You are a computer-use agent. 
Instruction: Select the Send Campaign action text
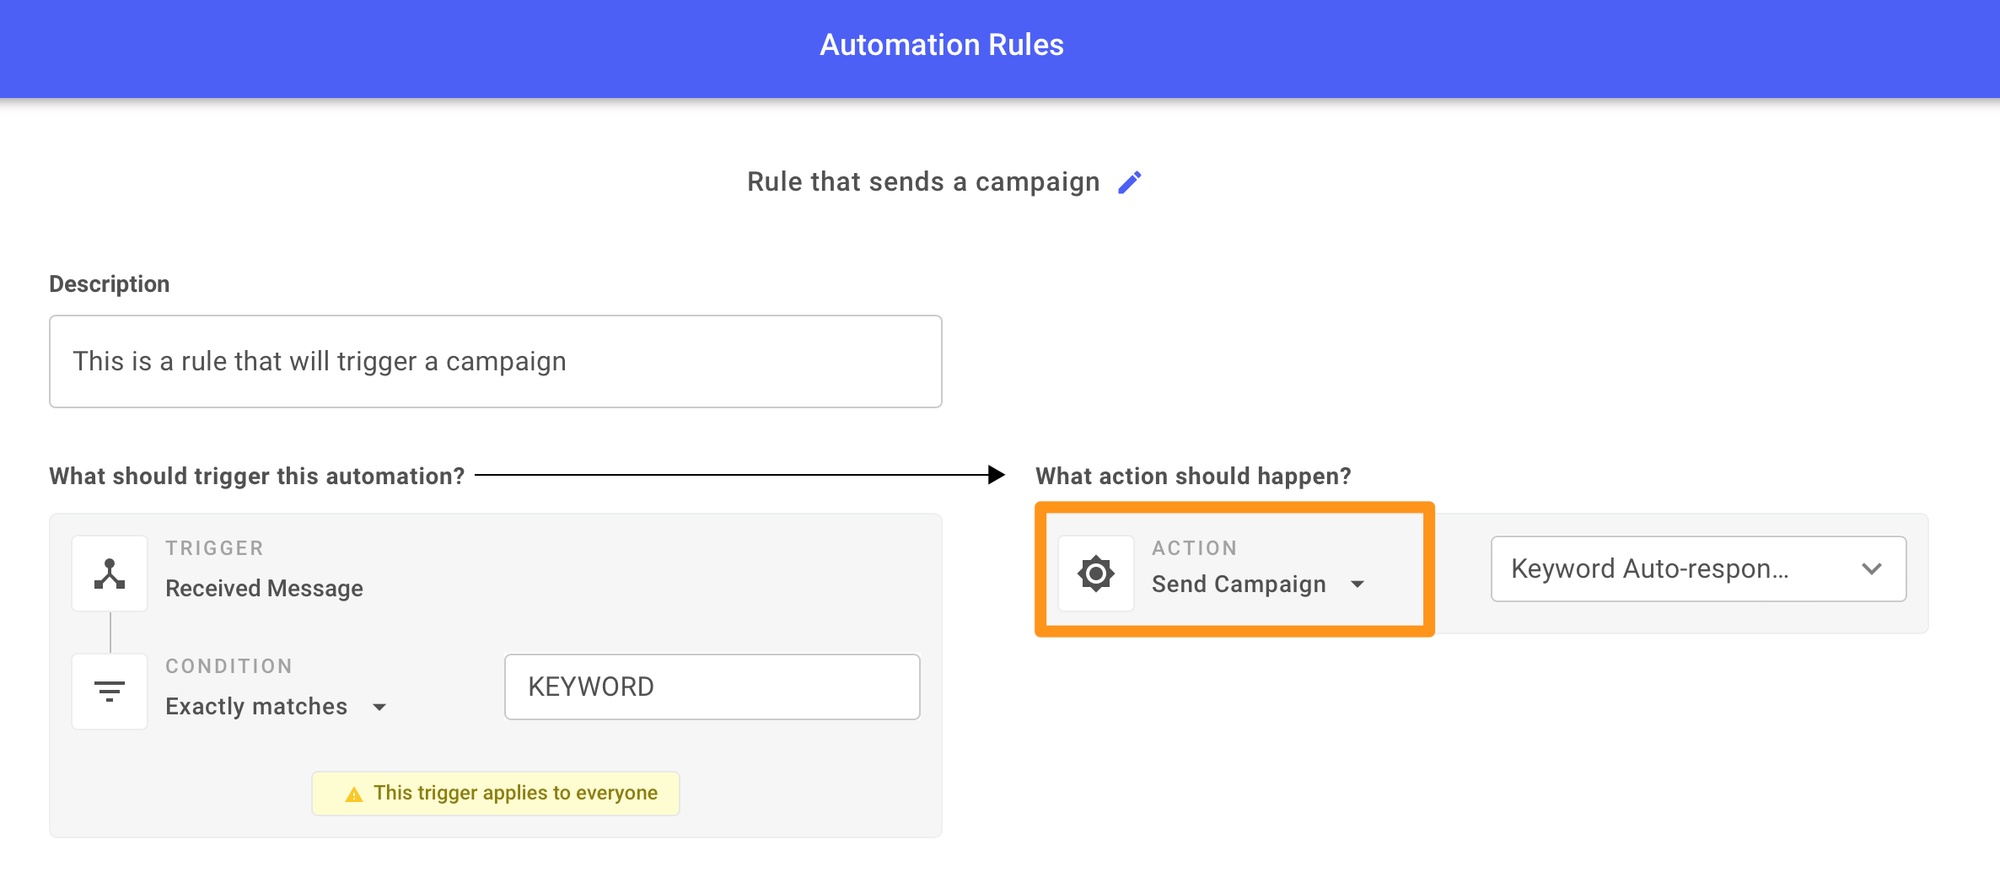point(1239,584)
